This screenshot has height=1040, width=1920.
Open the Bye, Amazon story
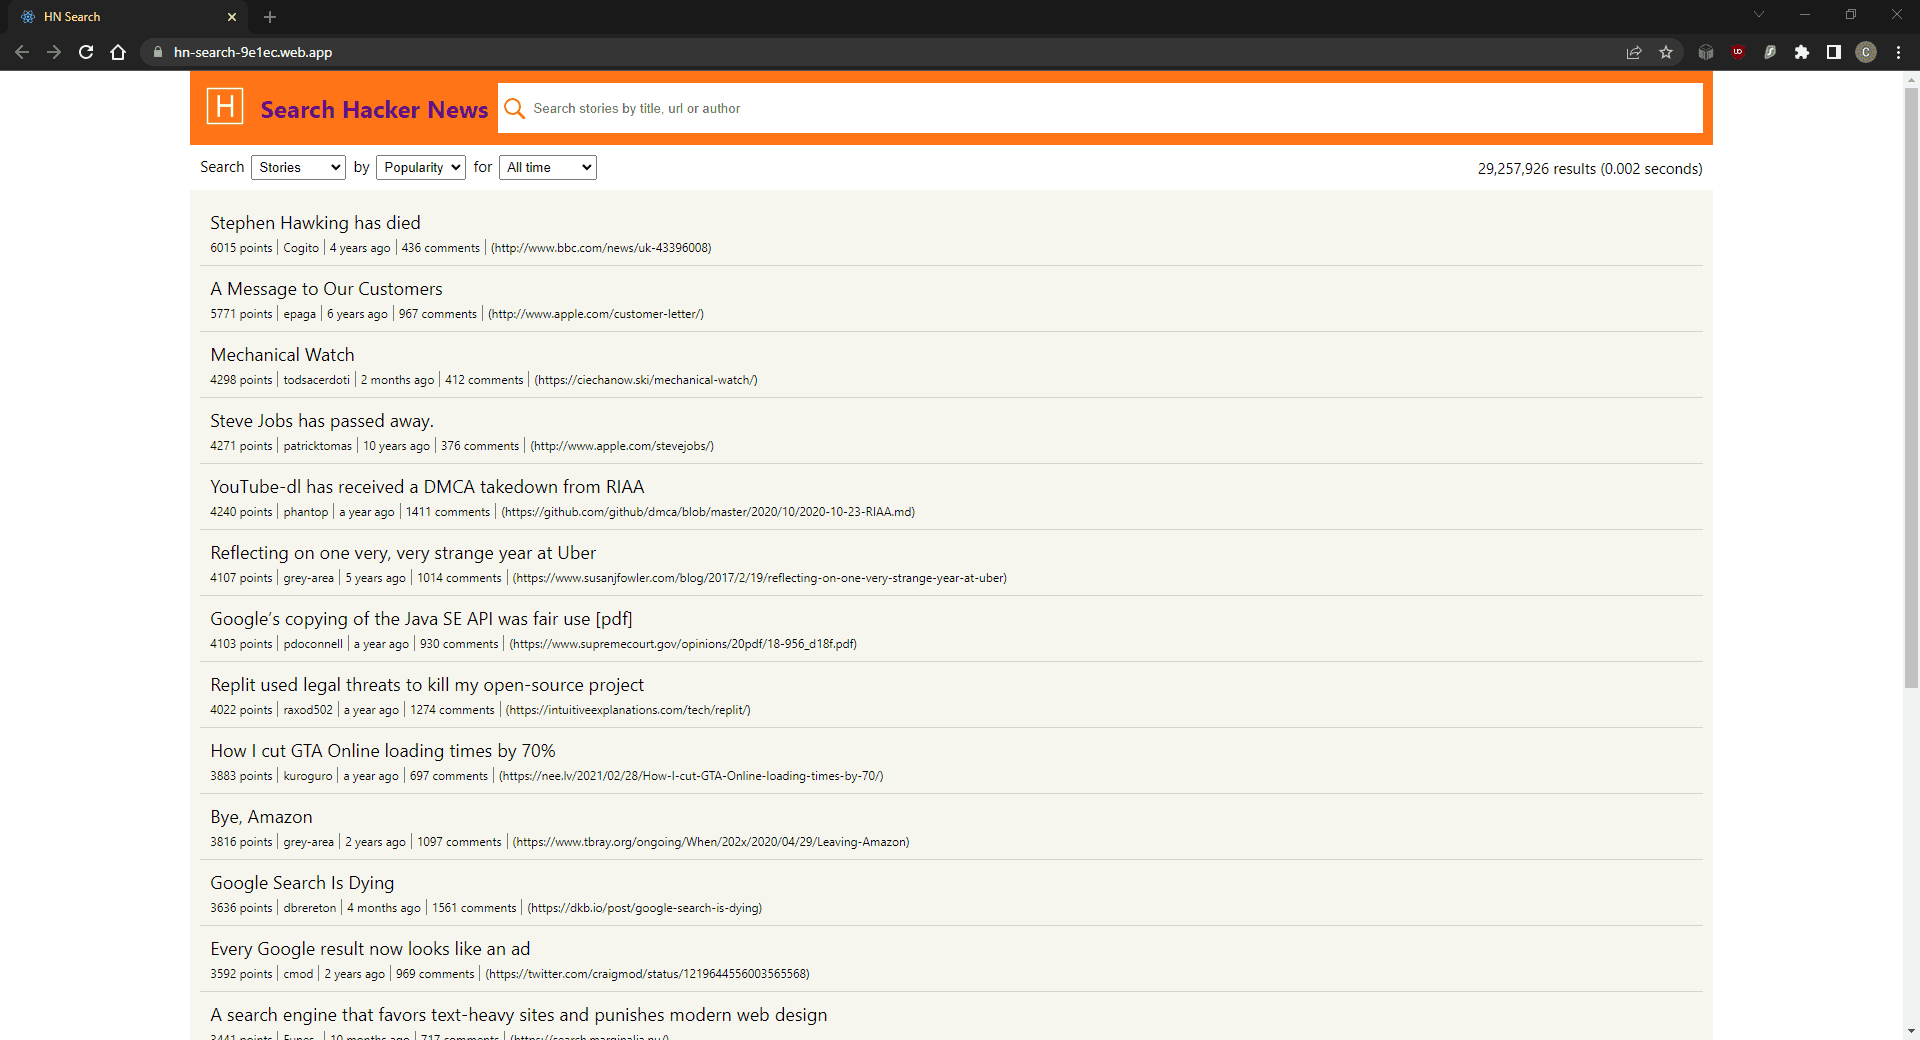click(x=261, y=817)
